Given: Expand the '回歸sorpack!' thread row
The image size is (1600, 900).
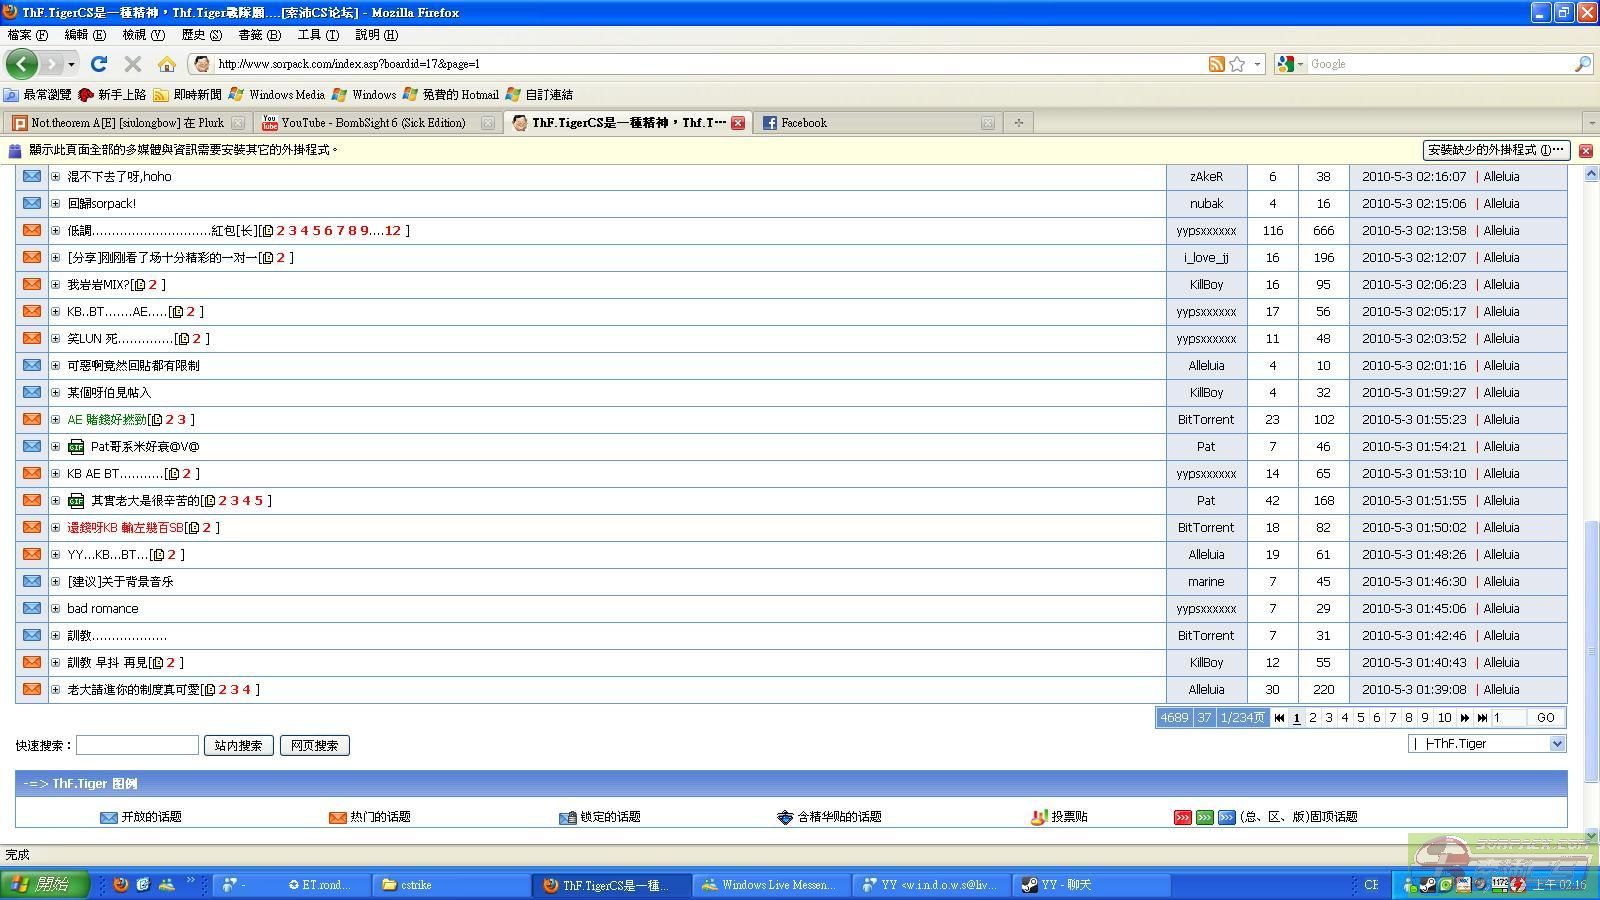Looking at the screenshot, I should coord(56,204).
